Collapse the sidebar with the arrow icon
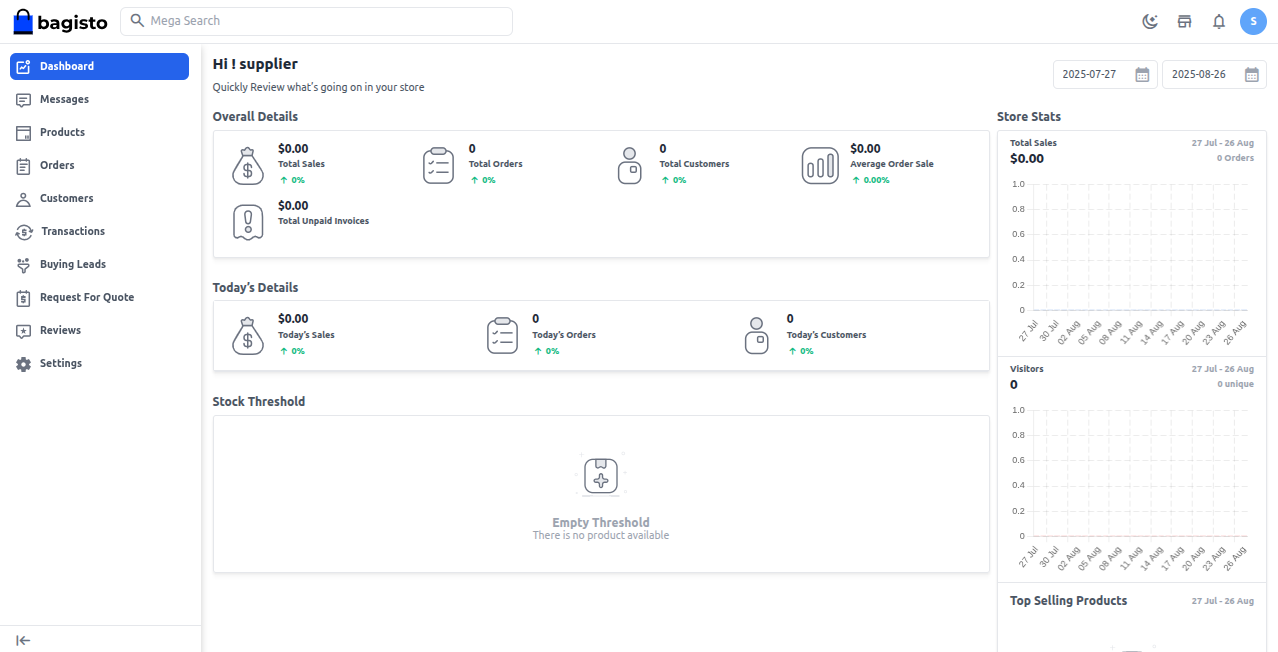The height and width of the screenshot is (652, 1278). pyautogui.click(x=22, y=640)
